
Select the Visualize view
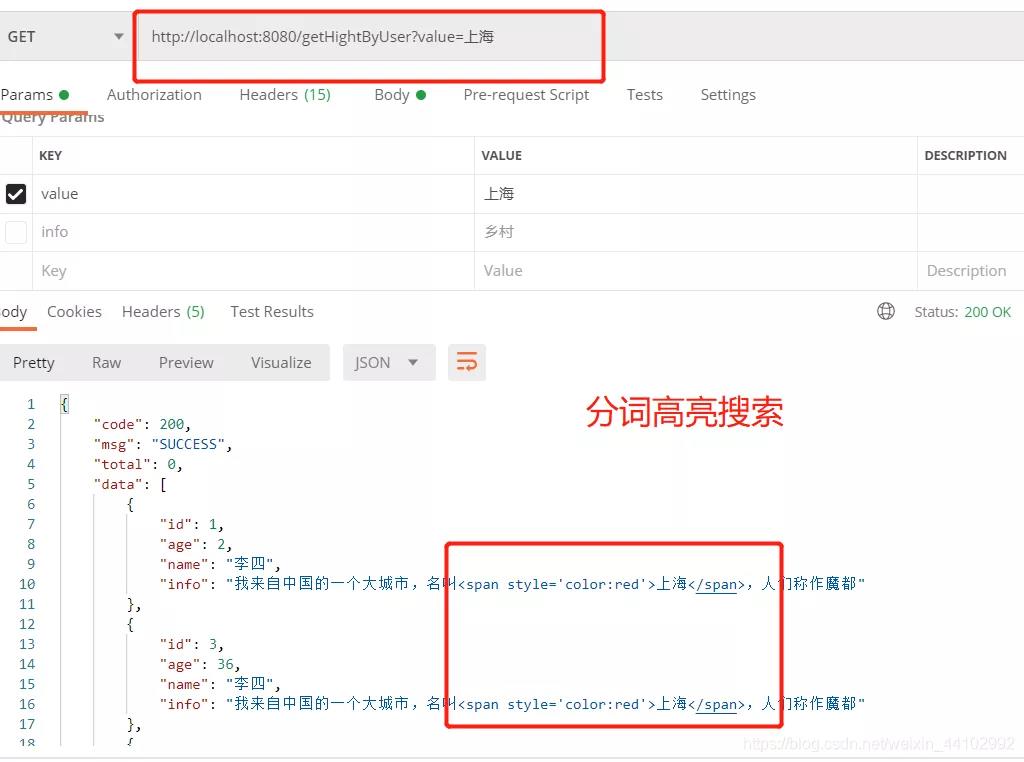281,362
